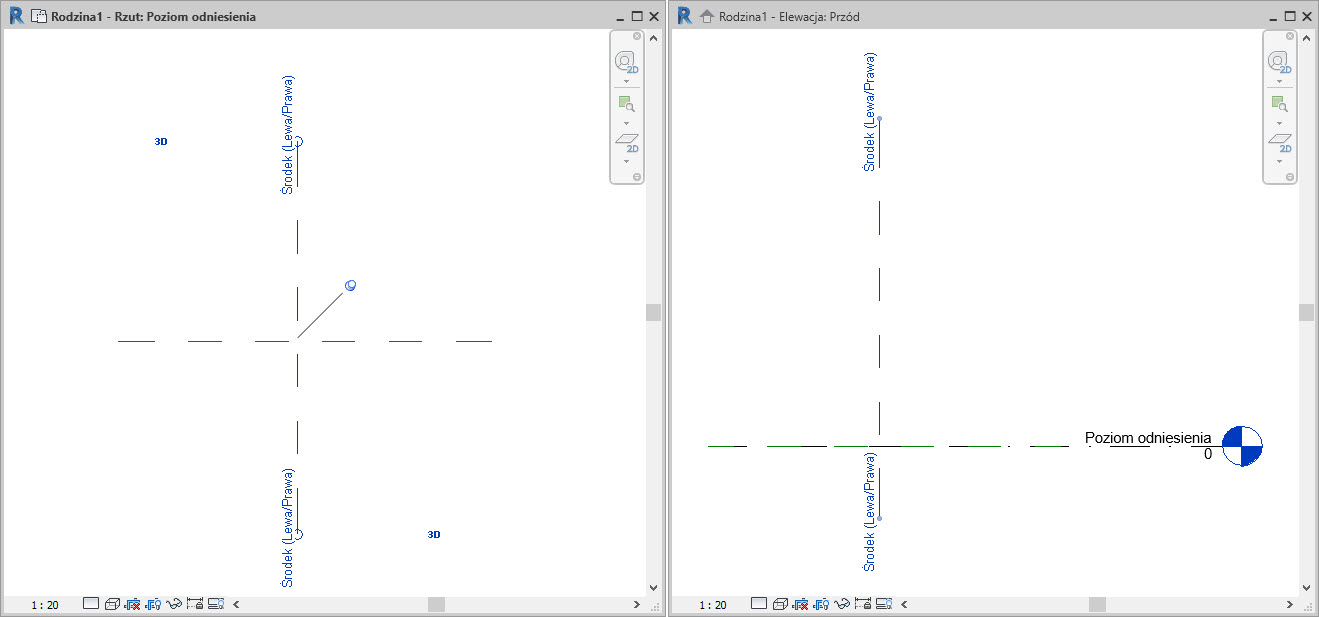Close the navigation bar in floor plan view
Screen dimensions: 1319x617
click(637, 36)
